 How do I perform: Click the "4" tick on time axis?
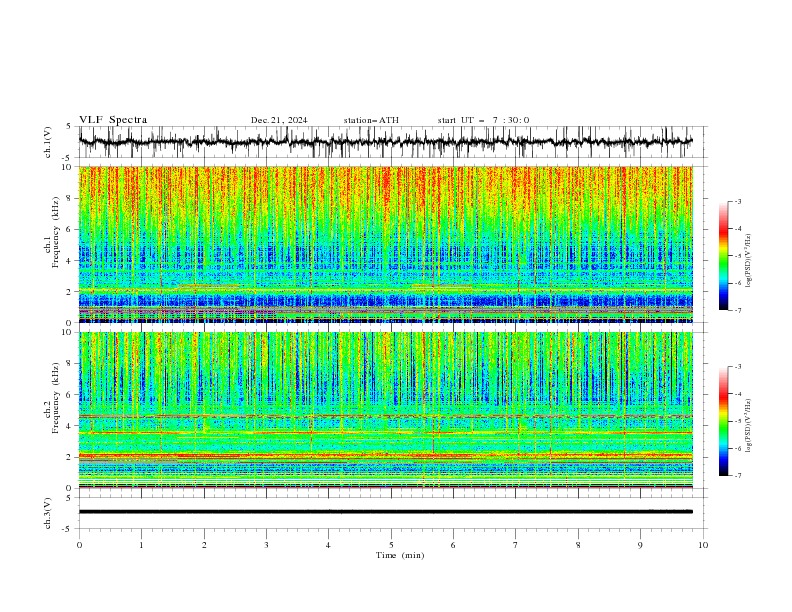pyautogui.click(x=329, y=545)
